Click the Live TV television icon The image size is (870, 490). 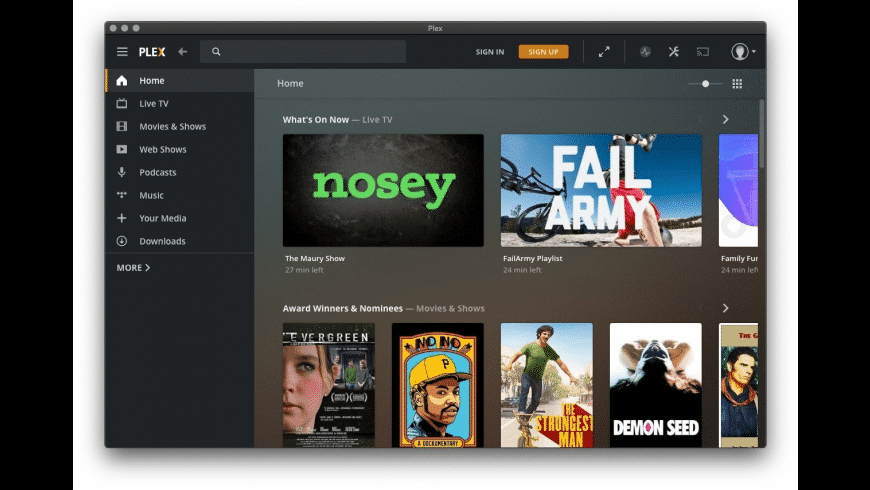click(122, 103)
